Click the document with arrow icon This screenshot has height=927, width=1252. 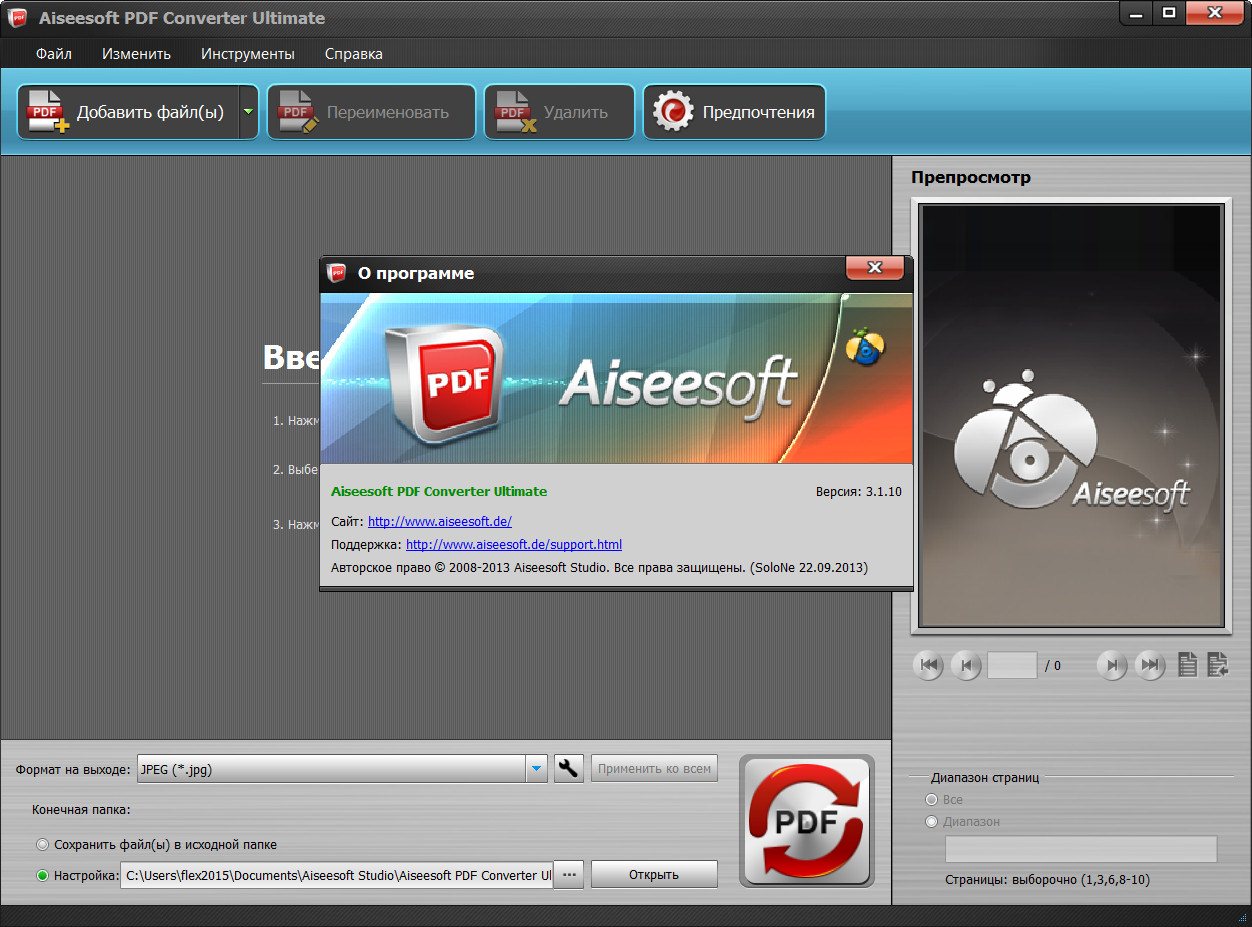[x=1217, y=664]
